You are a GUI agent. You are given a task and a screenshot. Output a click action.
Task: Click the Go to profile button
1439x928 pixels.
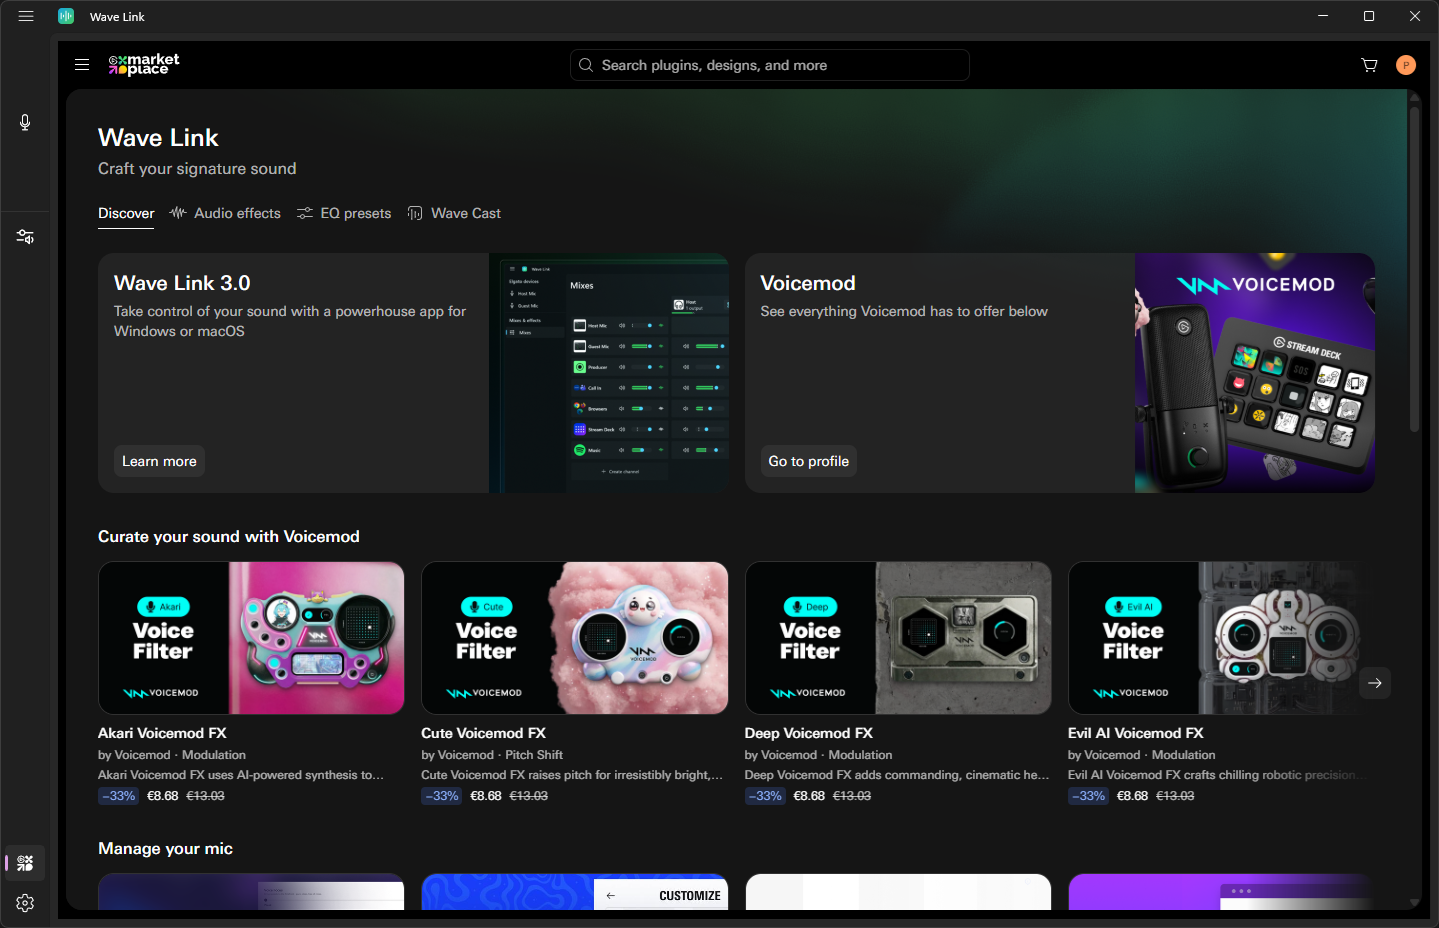point(808,461)
